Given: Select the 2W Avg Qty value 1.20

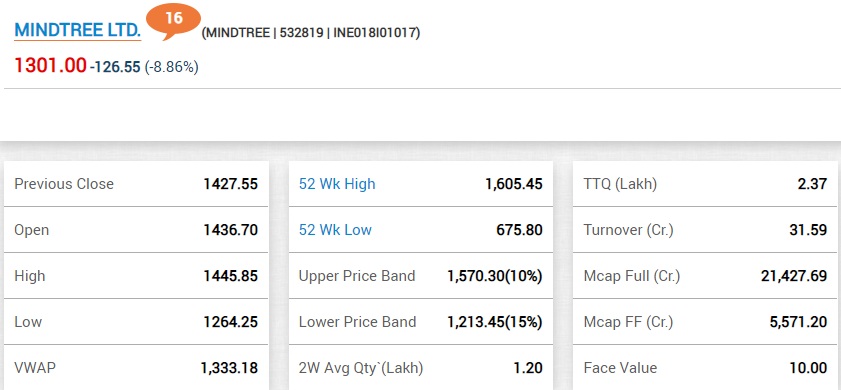Looking at the screenshot, I should (527, 368).
